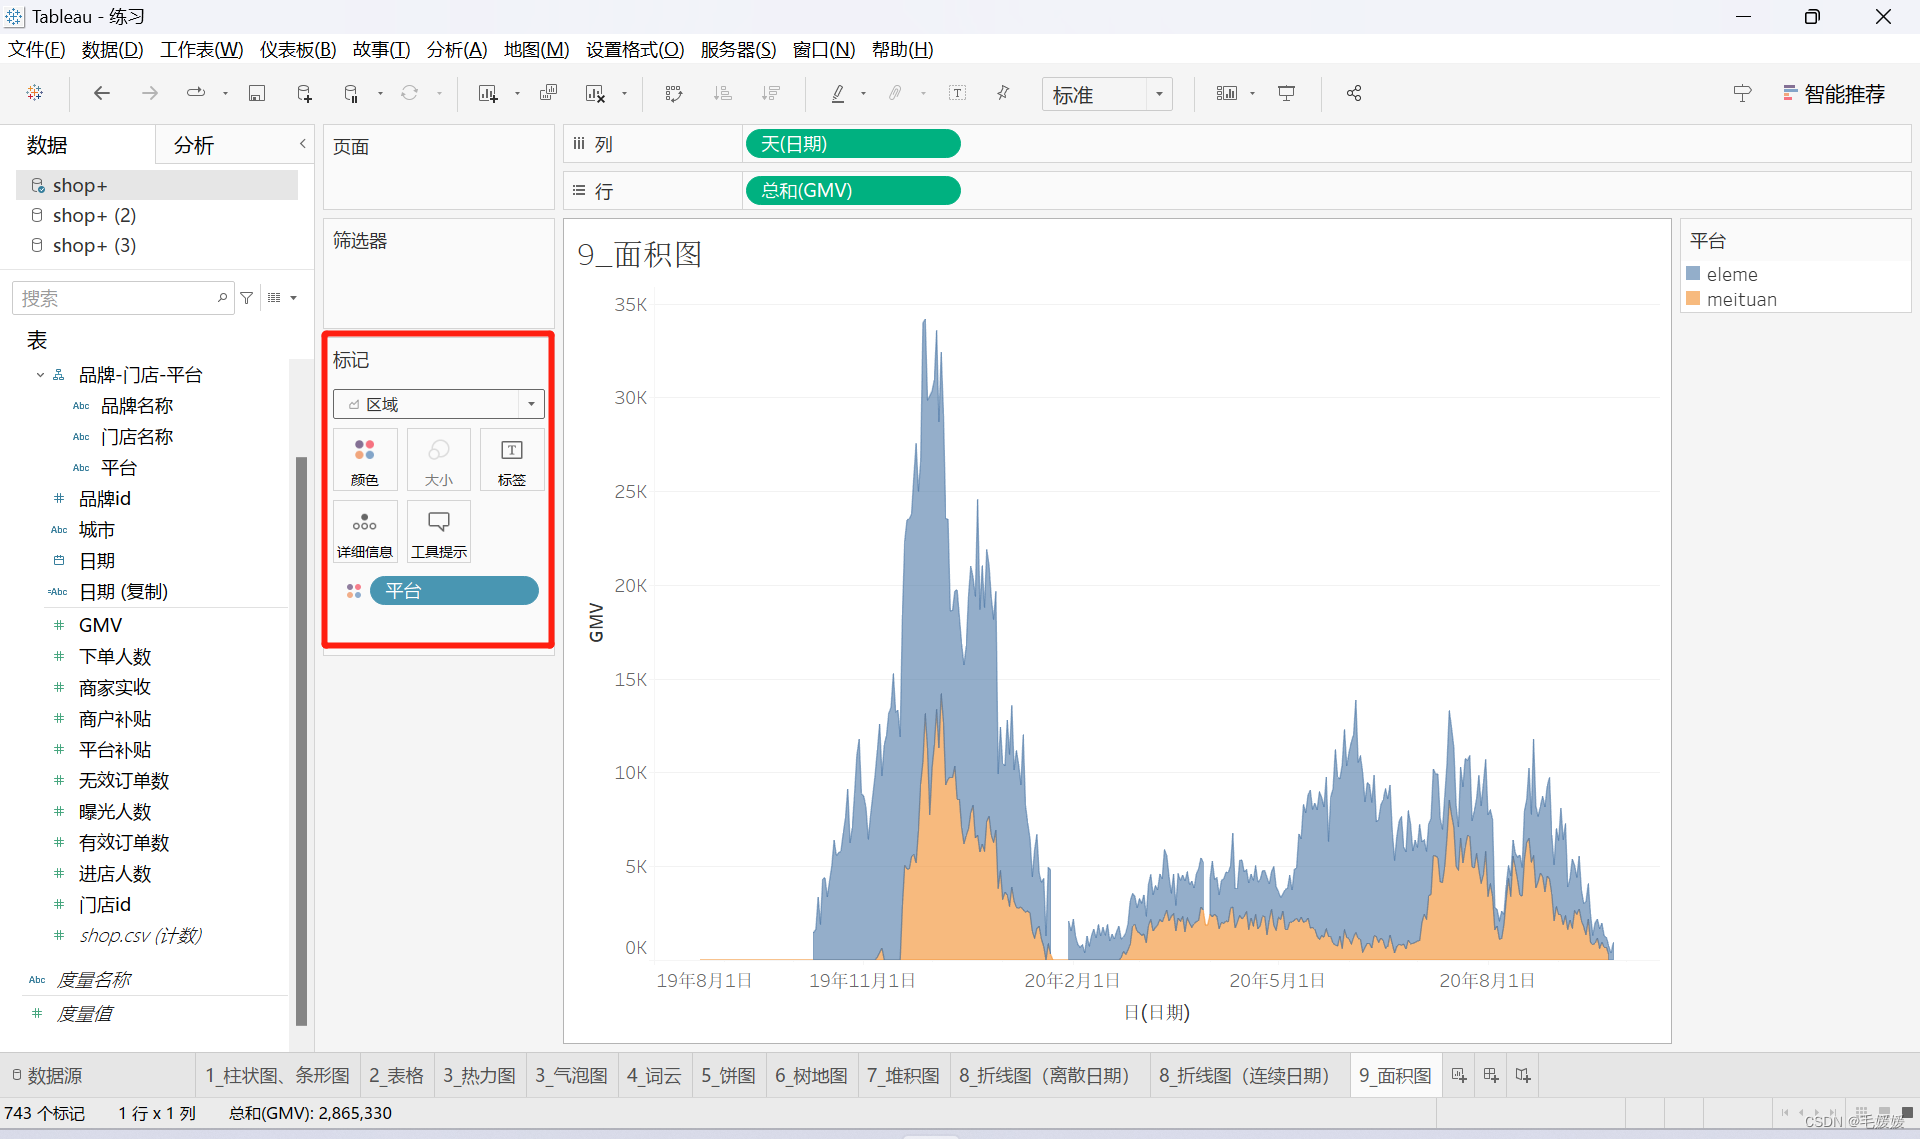Screen dimensions: 1920x1139
Task: Click the eleme blue legend swatch
Action: pos(1693,274)
